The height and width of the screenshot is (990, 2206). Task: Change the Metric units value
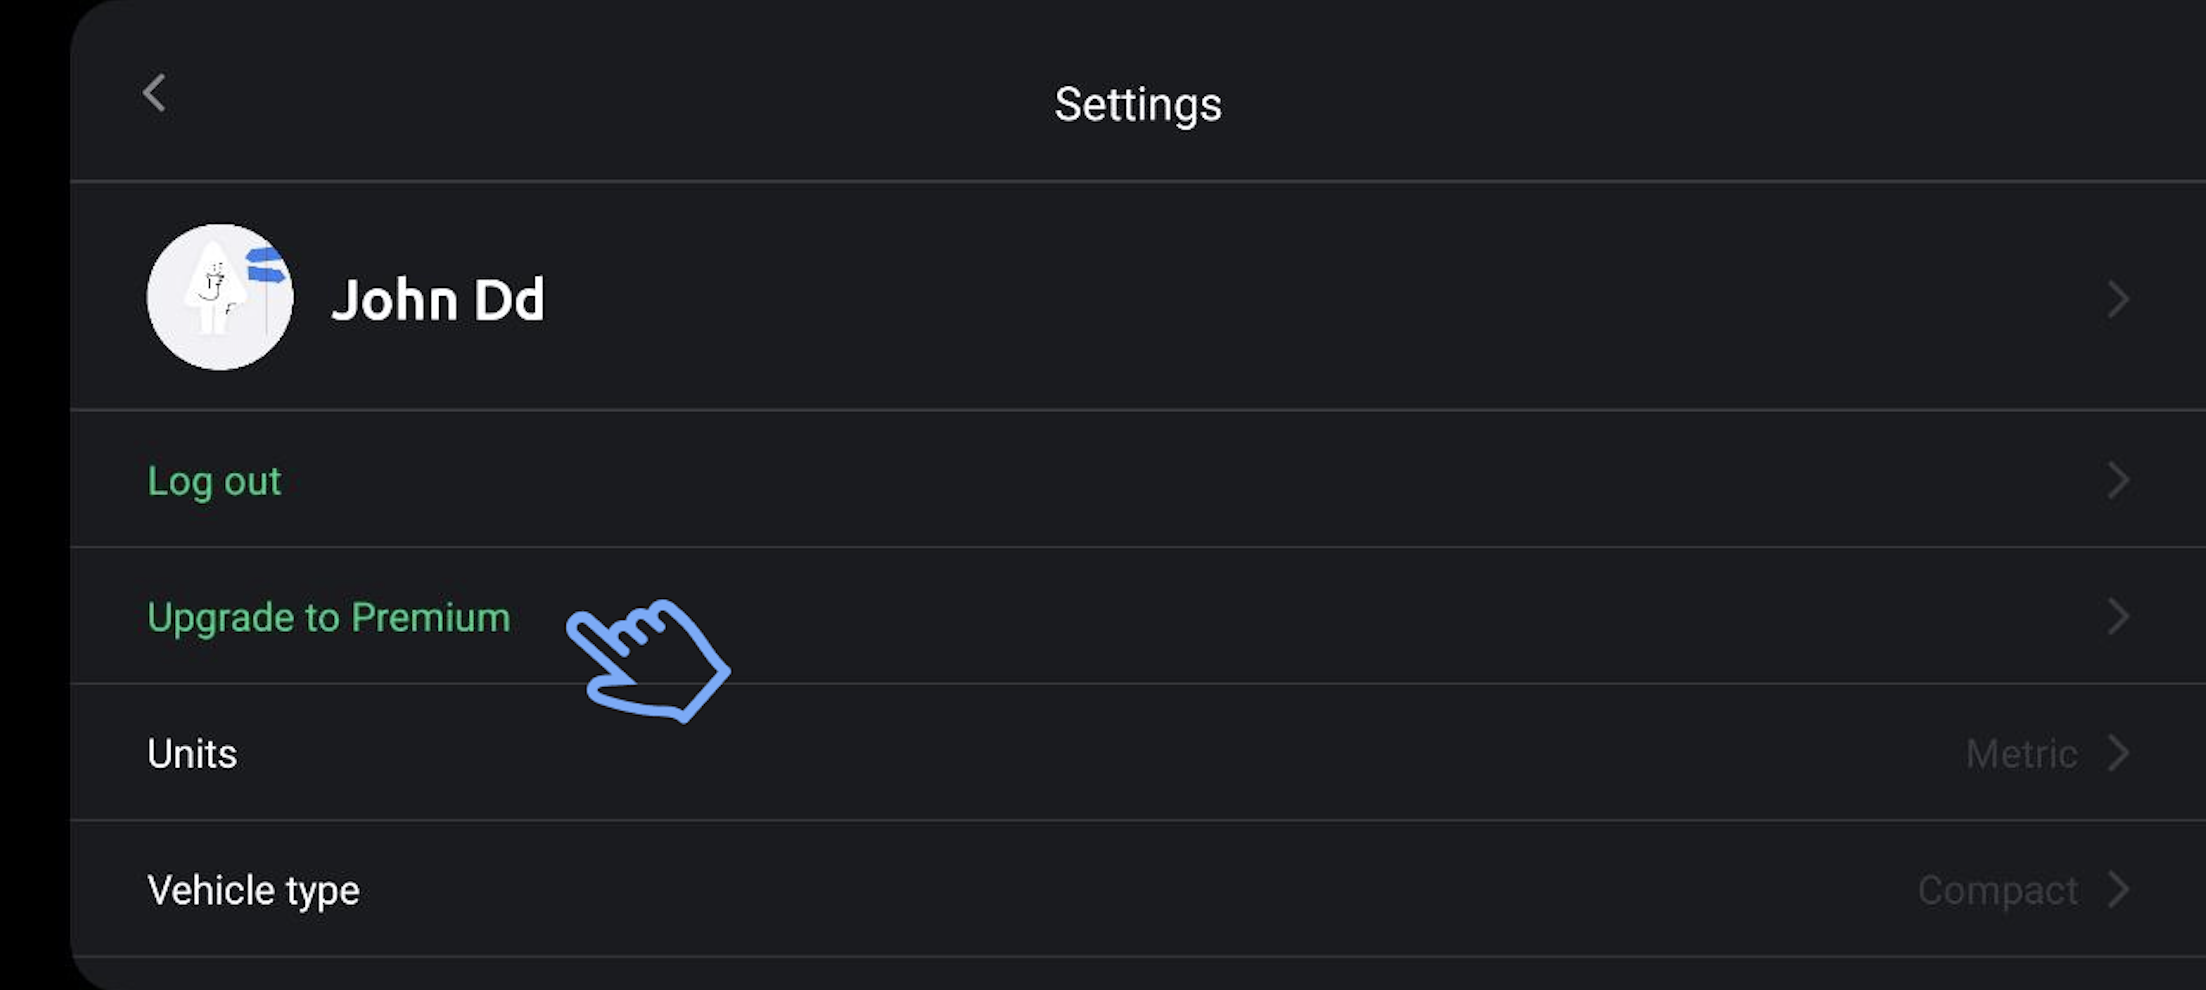point(2021,753)
